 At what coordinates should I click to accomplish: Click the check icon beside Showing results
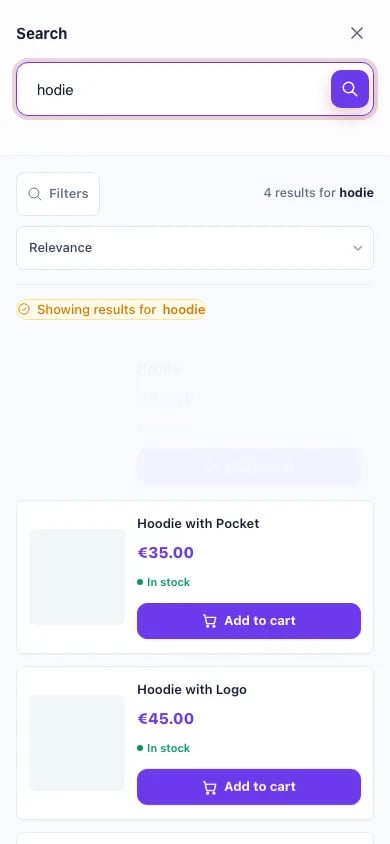point(24,310)
